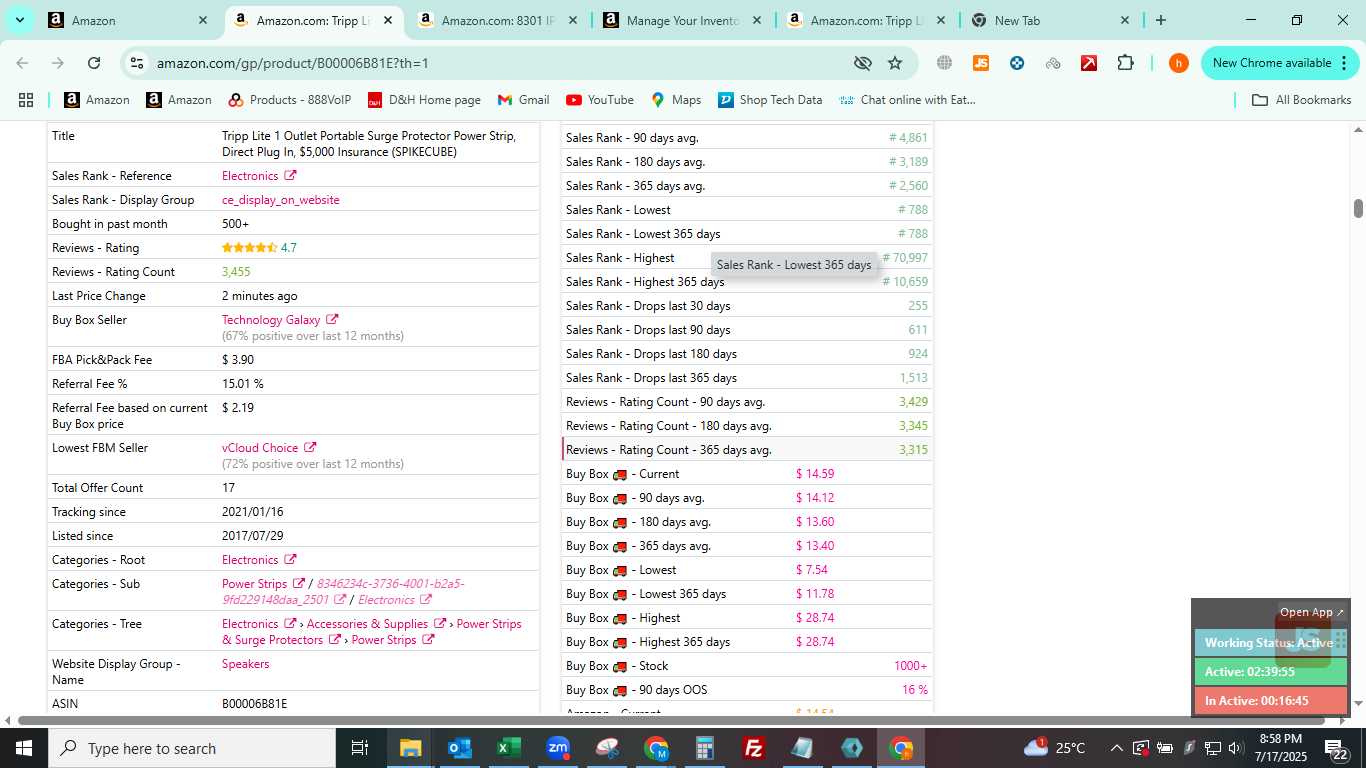Open Gmail bookmark
1366x768 pixels.
coord(523,100)
